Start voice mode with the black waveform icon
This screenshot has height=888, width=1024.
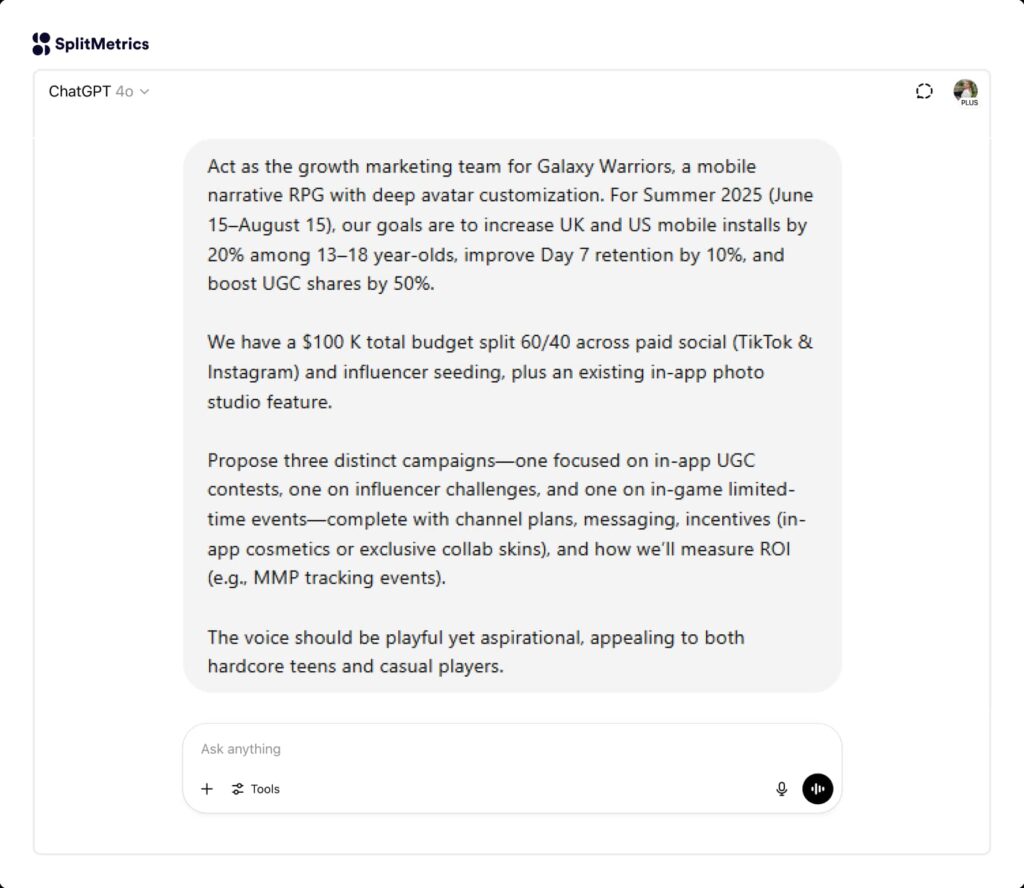point(817,789)
